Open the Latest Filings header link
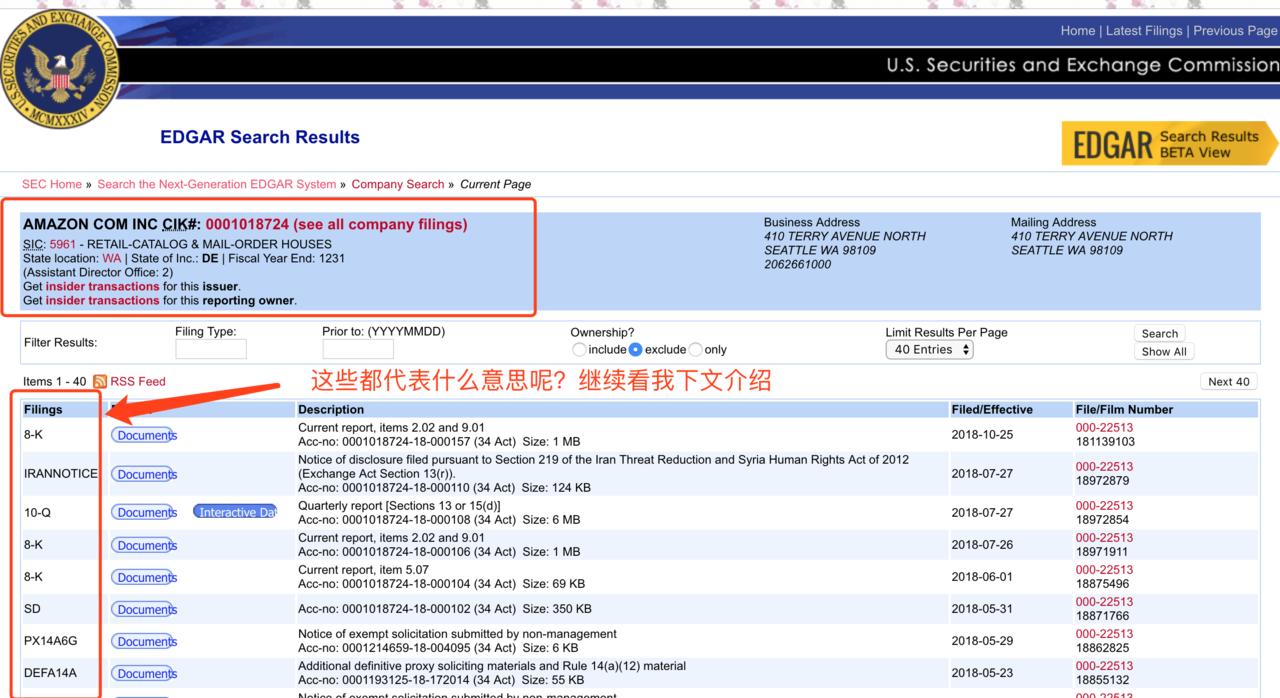Image resolution: width=1280 pixels, height=698 pixels. [1144, 31]
